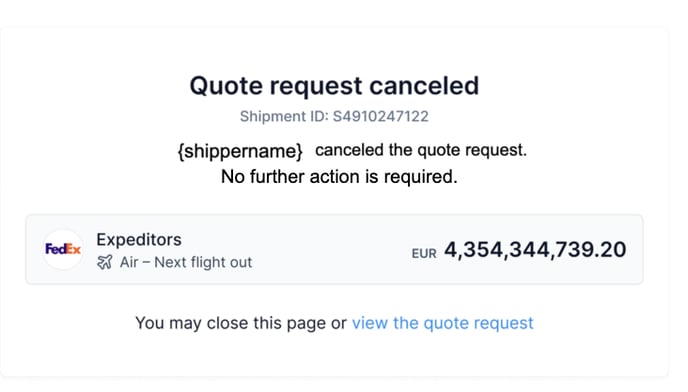Click the Next flight out text

(203, 263)
